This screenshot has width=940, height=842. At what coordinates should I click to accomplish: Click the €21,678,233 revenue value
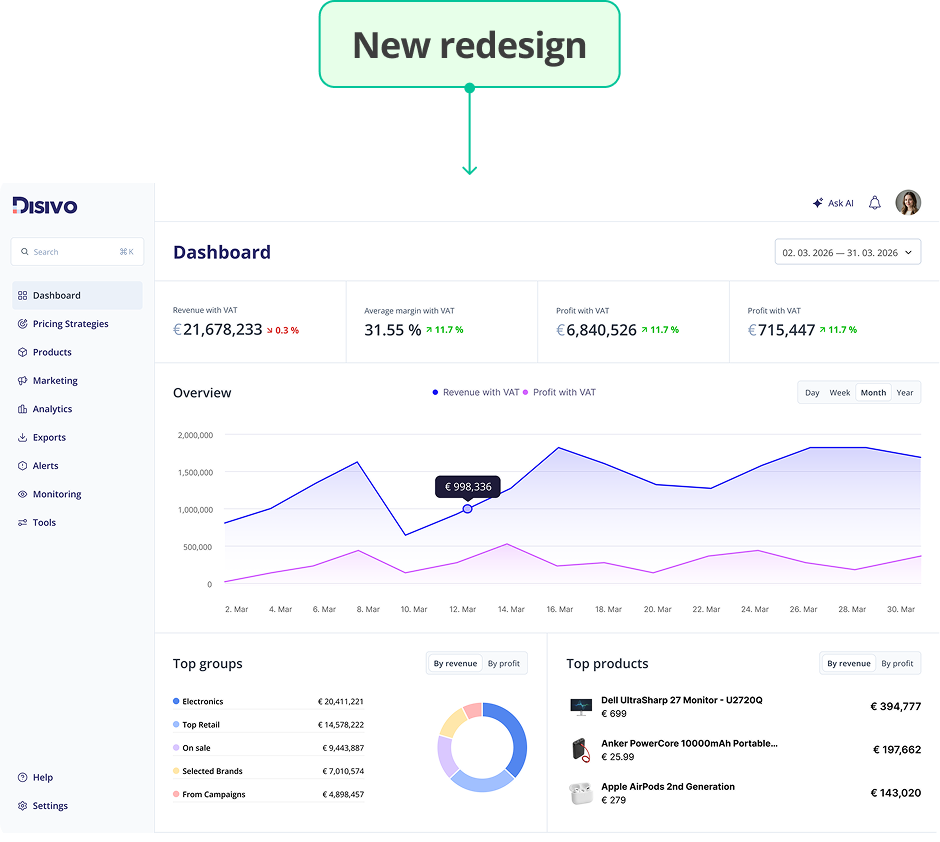pyautogui.click(x=218, y=330)
